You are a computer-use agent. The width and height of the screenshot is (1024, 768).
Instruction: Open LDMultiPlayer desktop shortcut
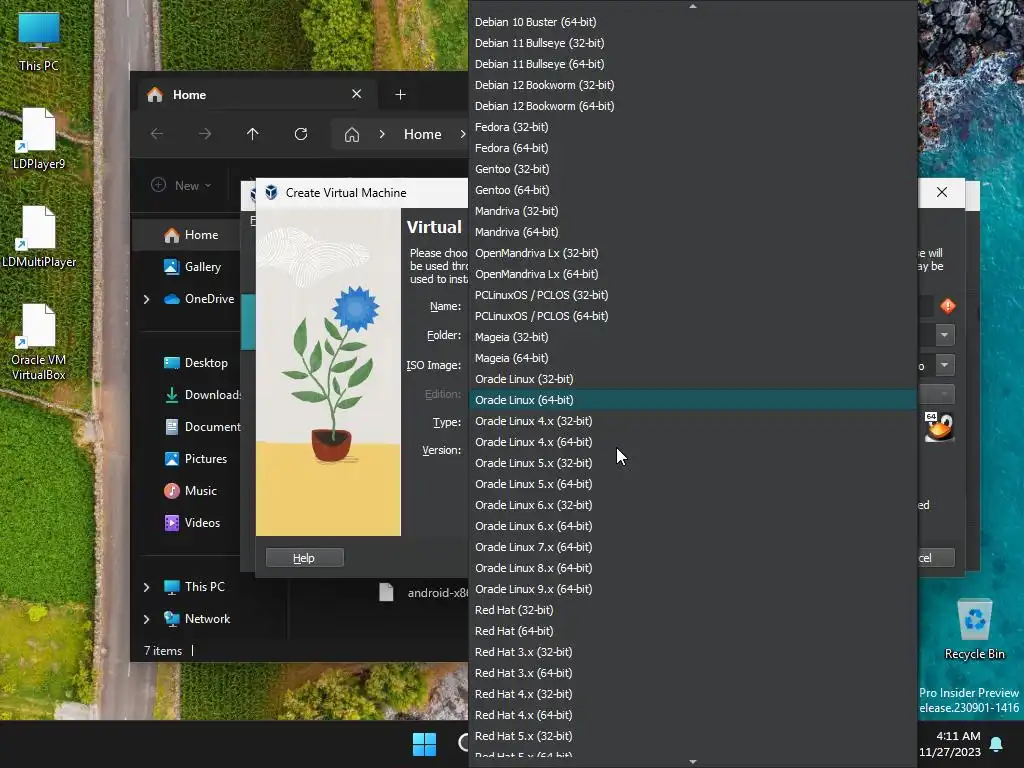coord(39,237)
